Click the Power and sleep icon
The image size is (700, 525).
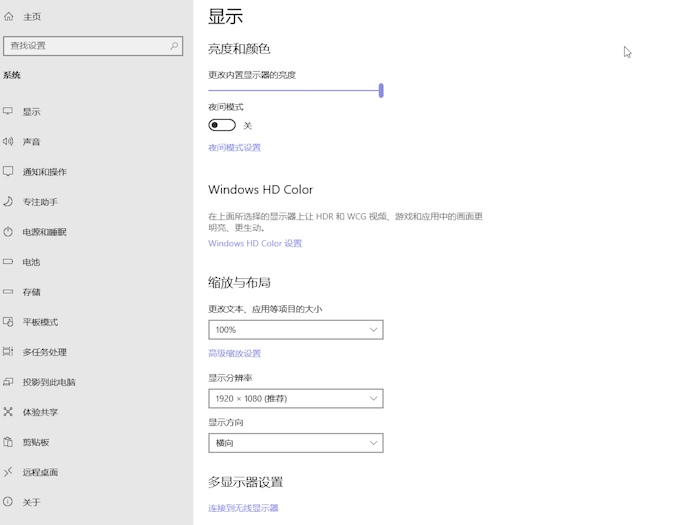(8, 232)
